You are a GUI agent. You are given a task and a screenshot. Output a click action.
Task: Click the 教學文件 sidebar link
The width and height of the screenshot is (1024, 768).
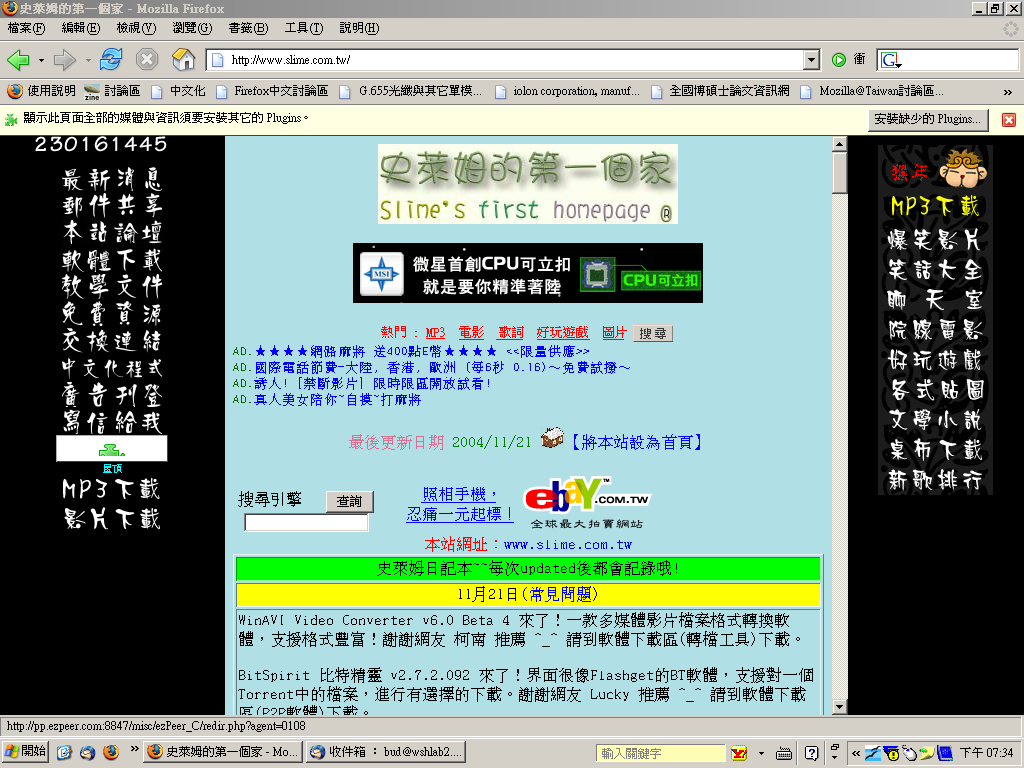[112, 287]
